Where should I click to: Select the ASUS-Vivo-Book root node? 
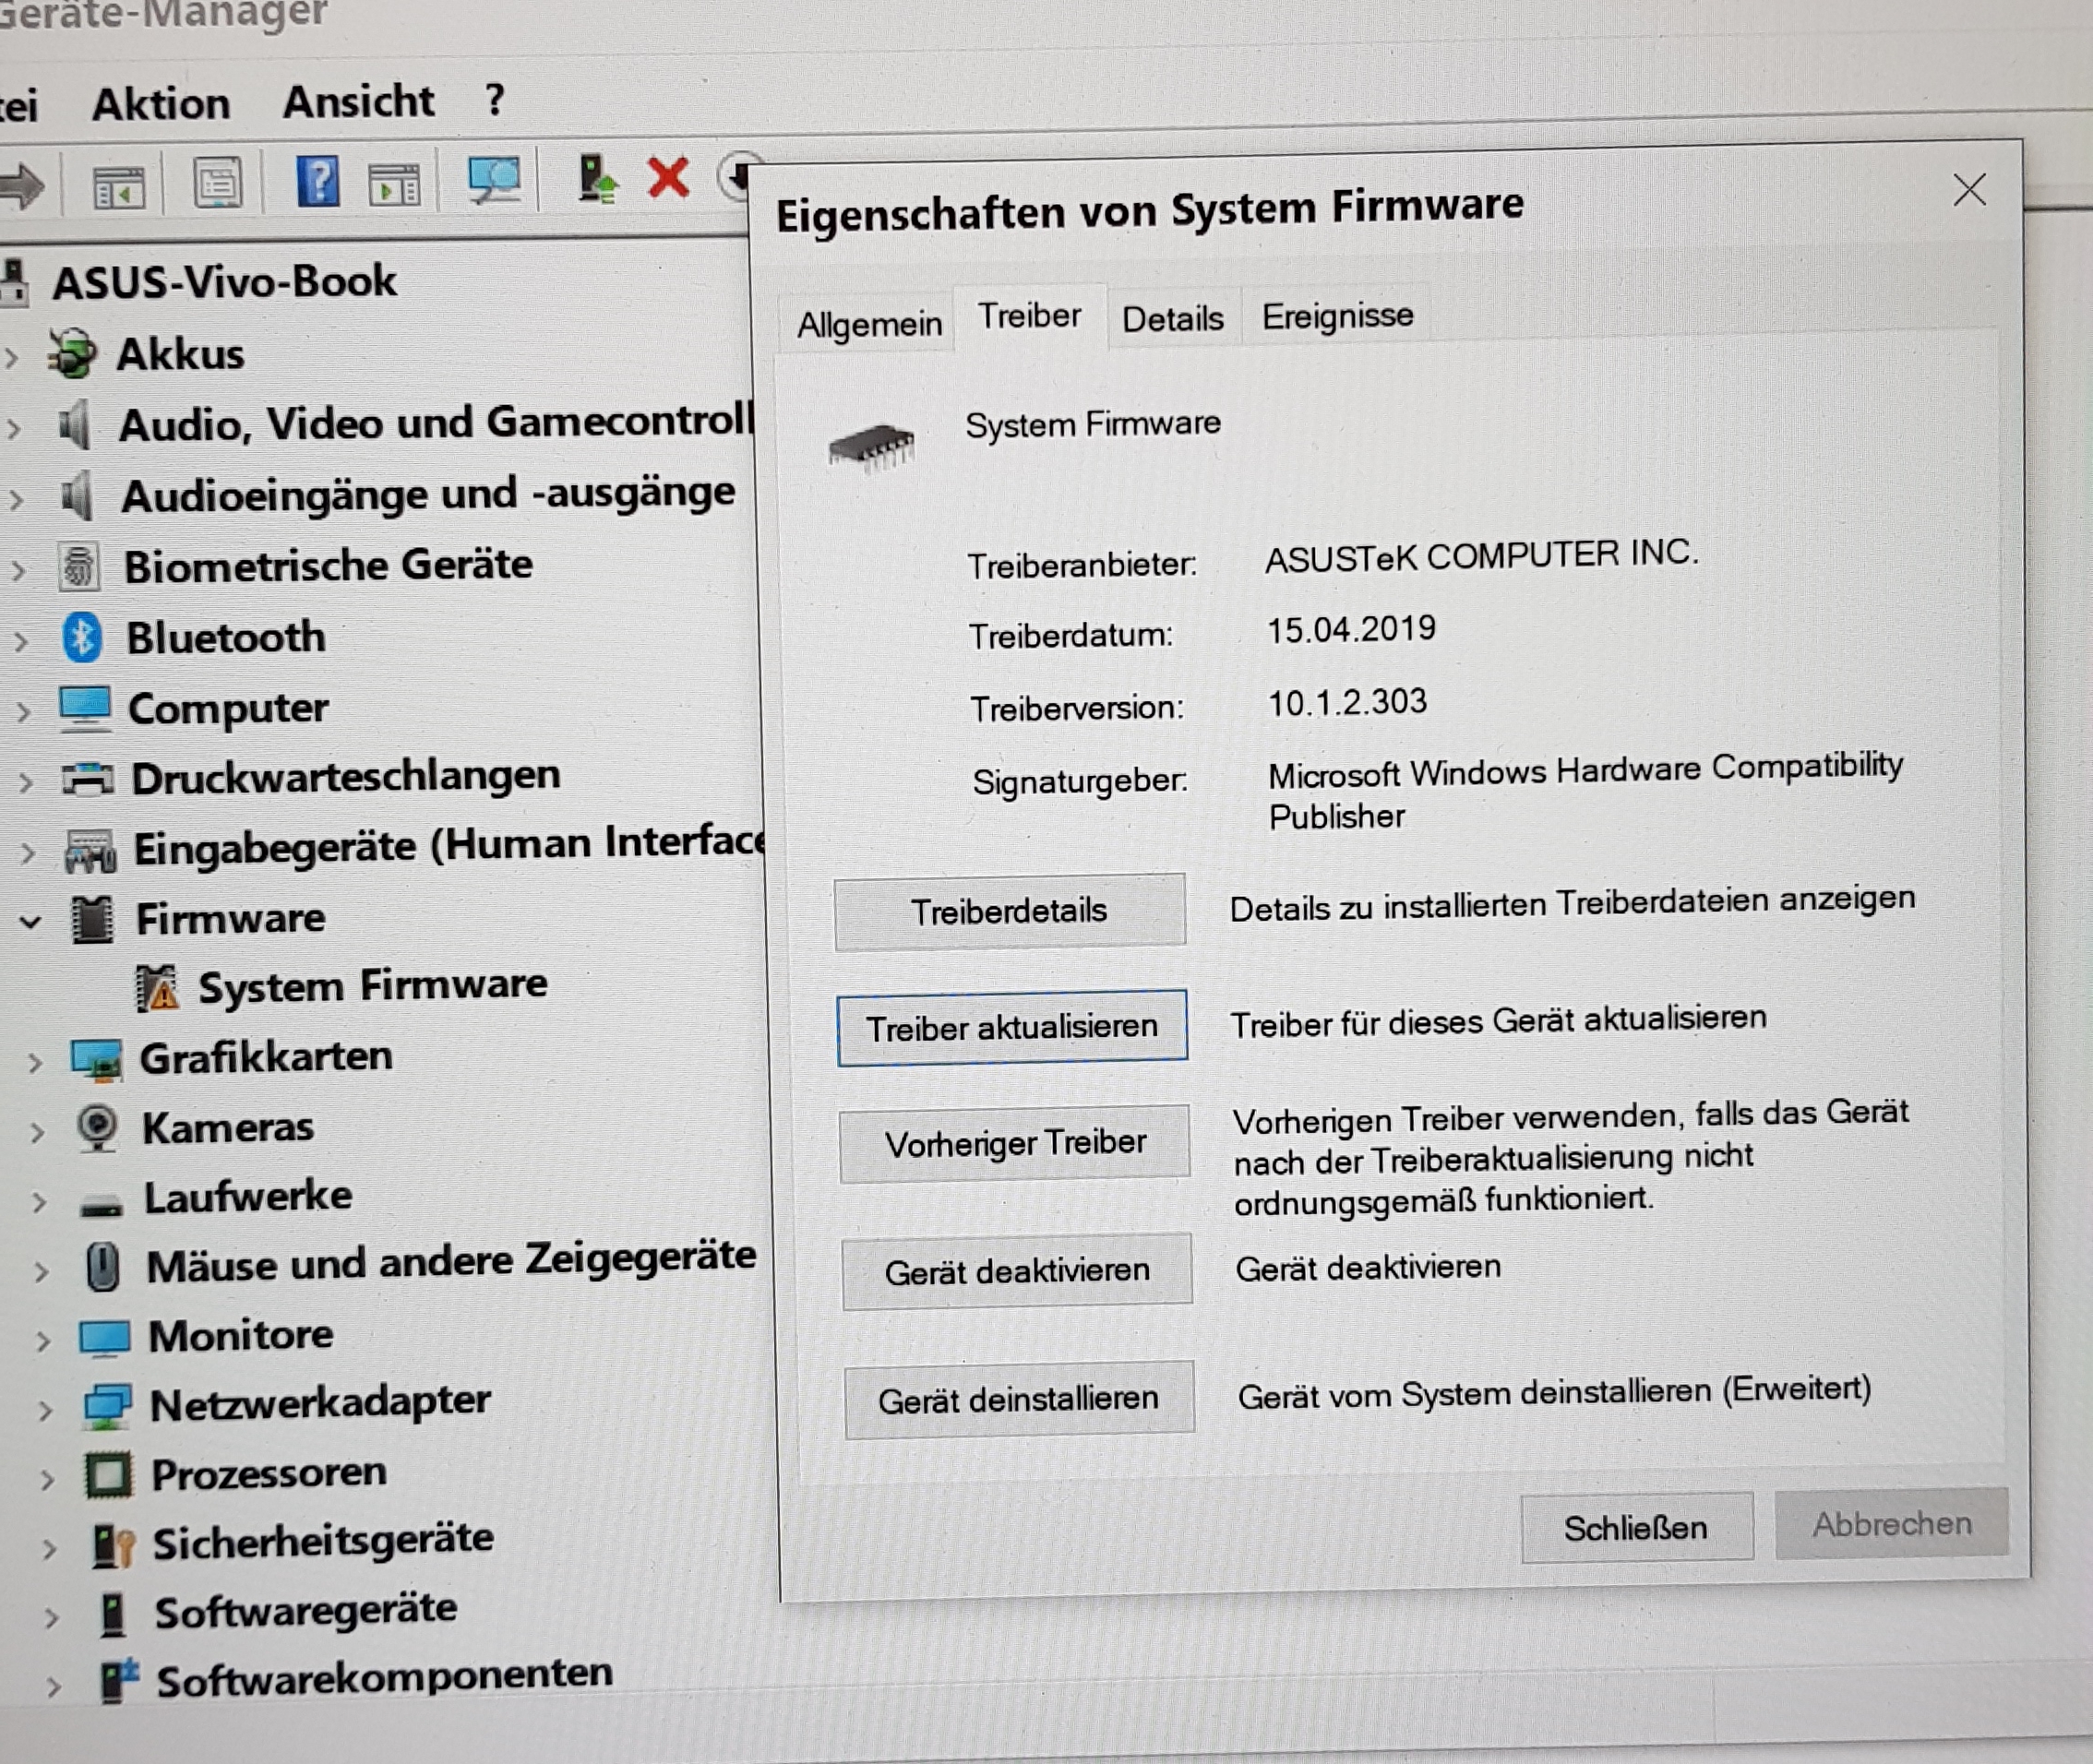[x=225, y=282]
